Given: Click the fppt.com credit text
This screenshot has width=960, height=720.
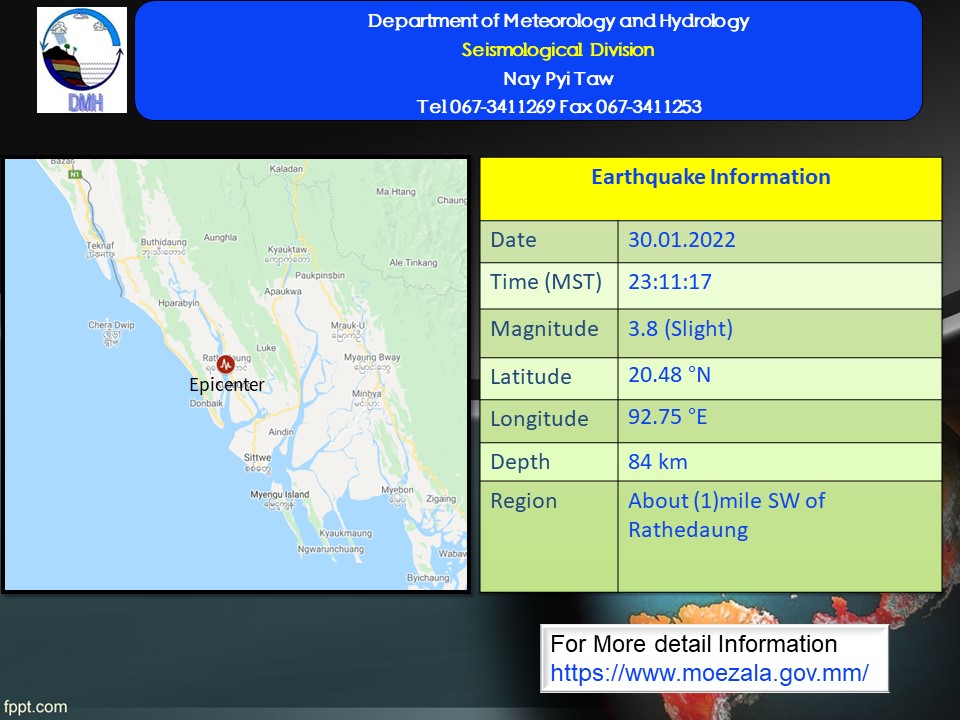Looking at the screenshot, I should [x=36, y=707].
